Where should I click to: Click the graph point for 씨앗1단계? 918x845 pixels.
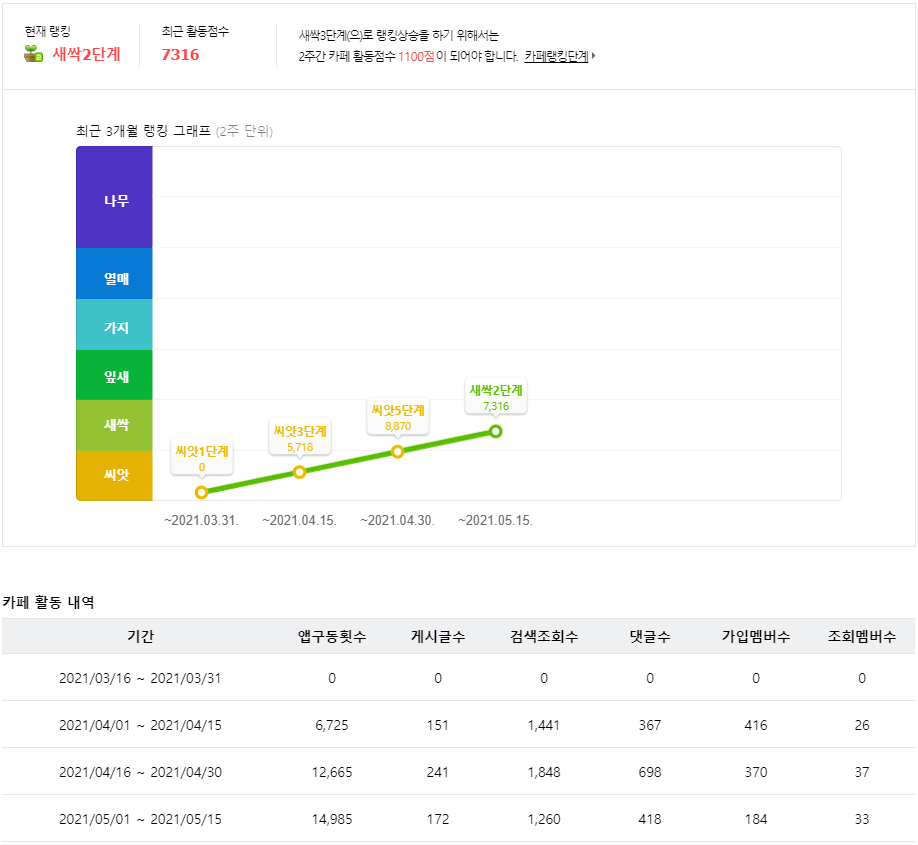pos(201,492)
